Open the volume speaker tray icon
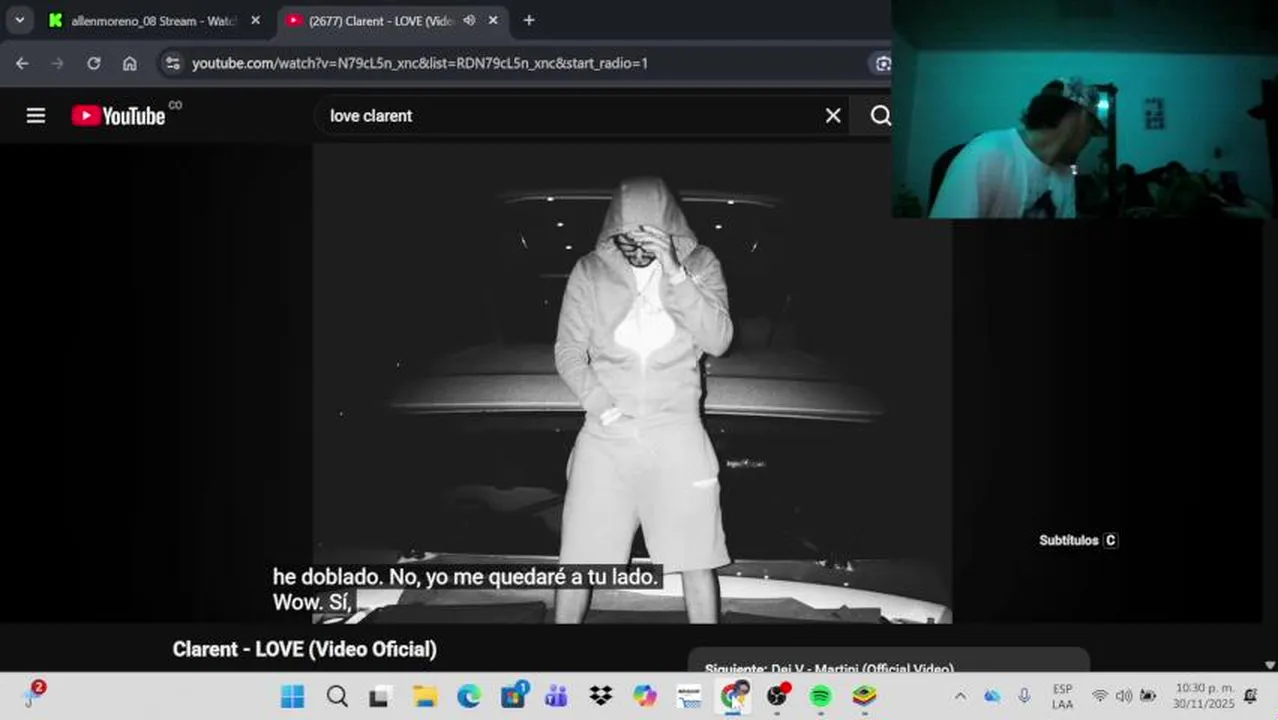This screenshot has height=720, width=1278. coord(1124,696)
